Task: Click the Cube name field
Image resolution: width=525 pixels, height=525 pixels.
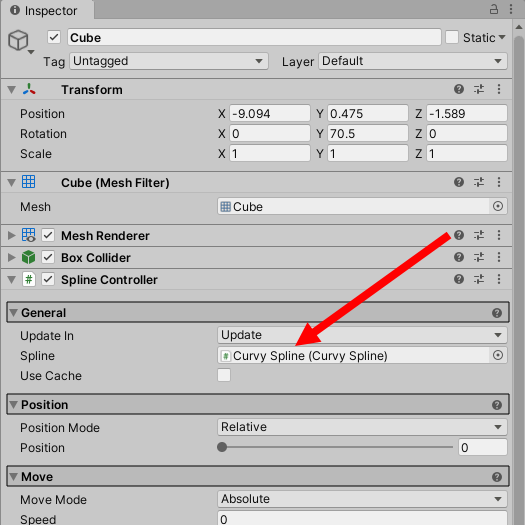Action: pyautogui.click(x=254, y=37)
